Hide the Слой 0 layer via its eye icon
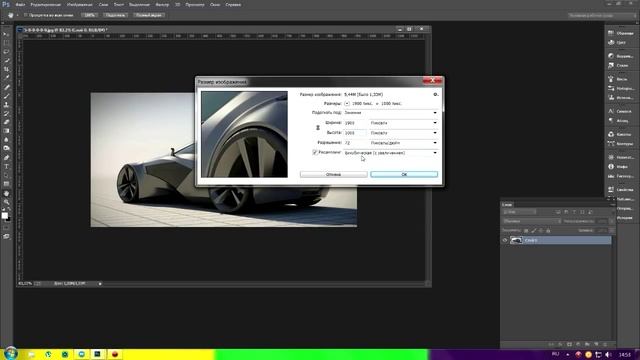640x360 pixels. tap(505, 240)
